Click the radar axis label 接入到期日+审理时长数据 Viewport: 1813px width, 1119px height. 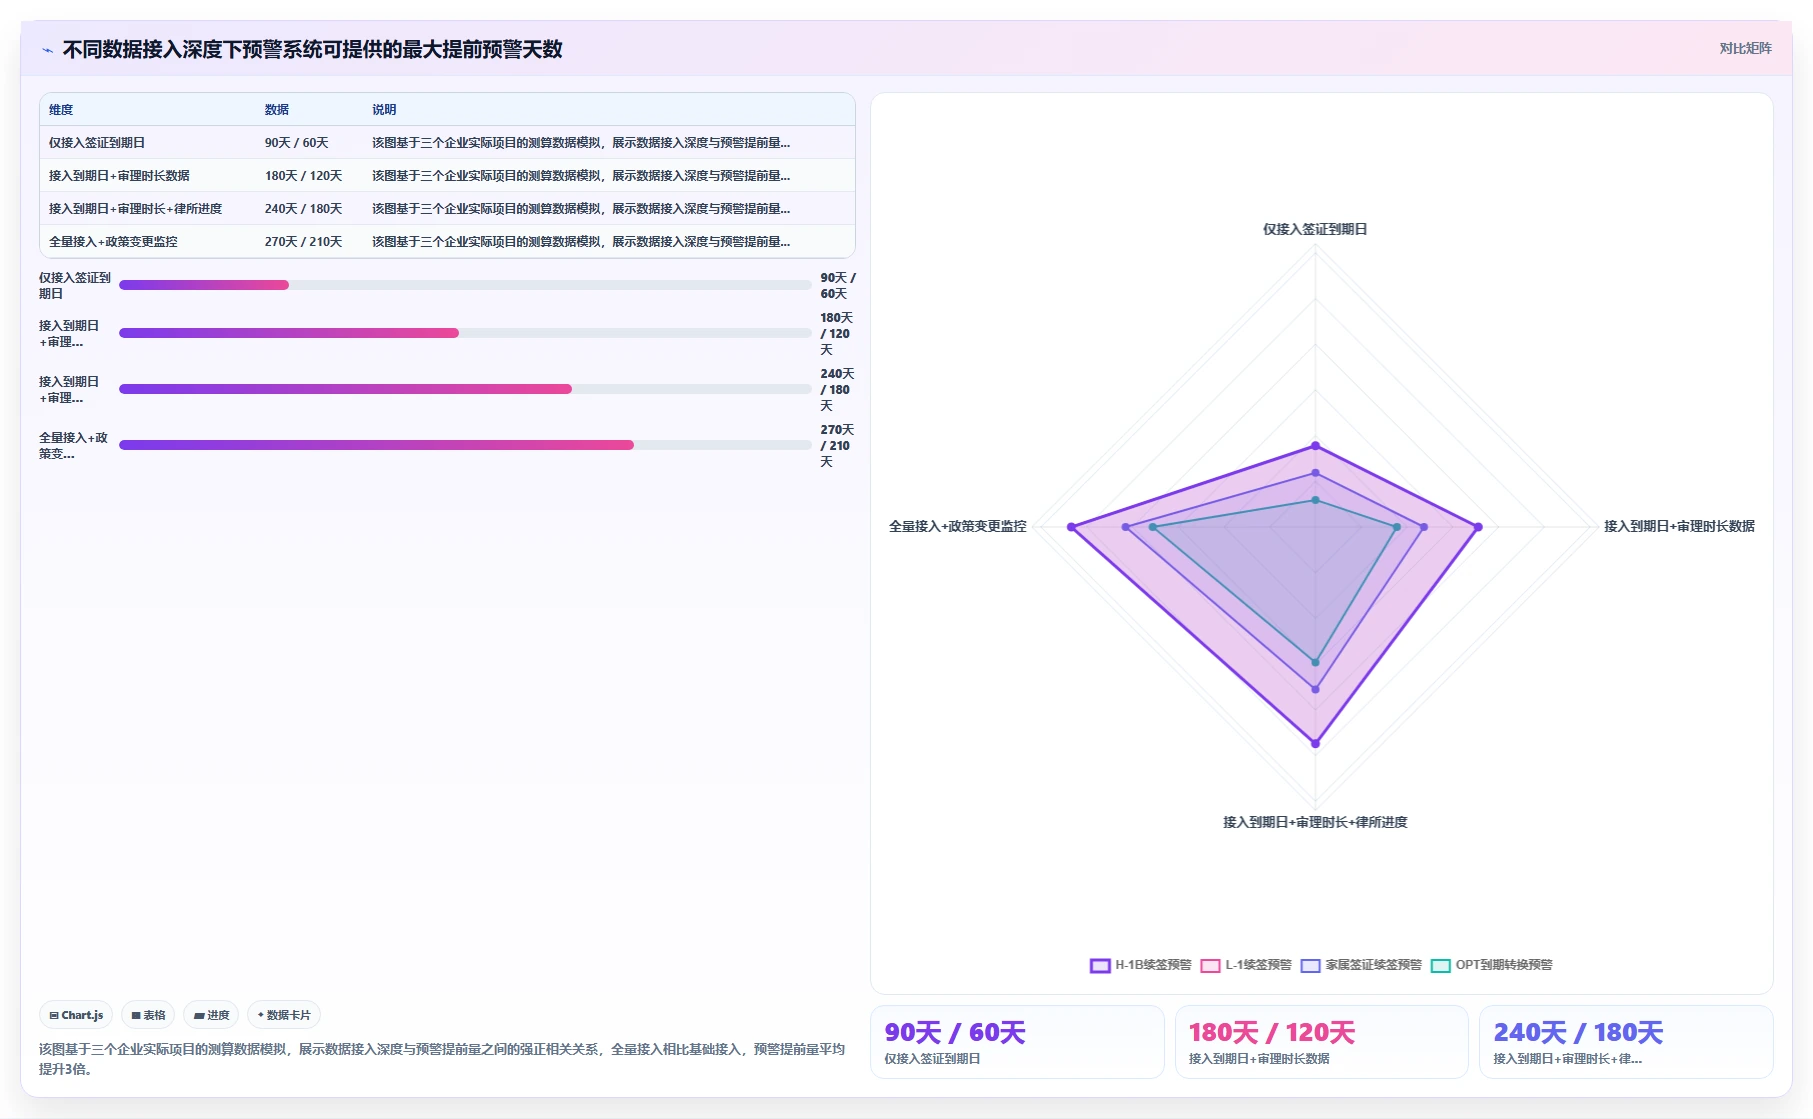1679,526
